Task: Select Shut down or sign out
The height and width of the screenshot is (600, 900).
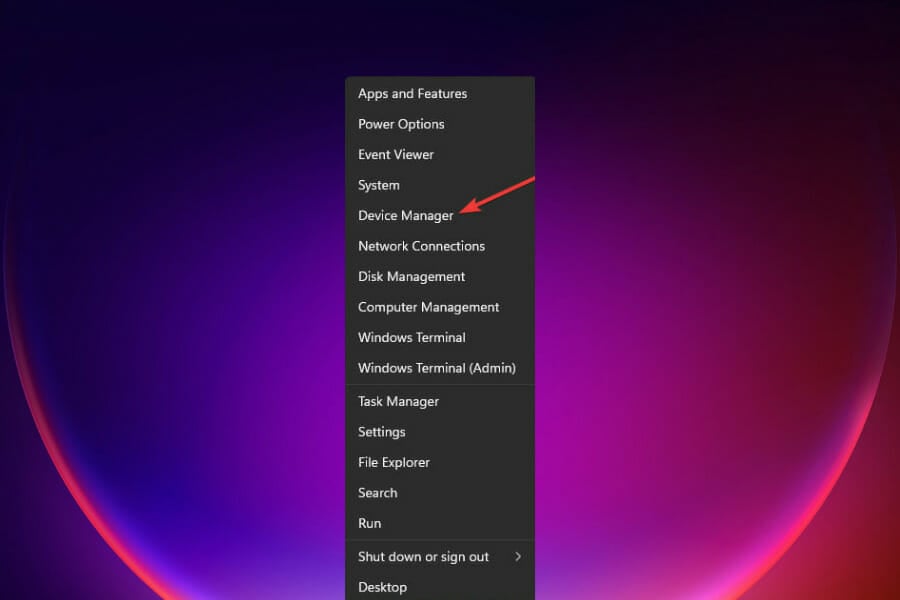Action: (440, 557)
